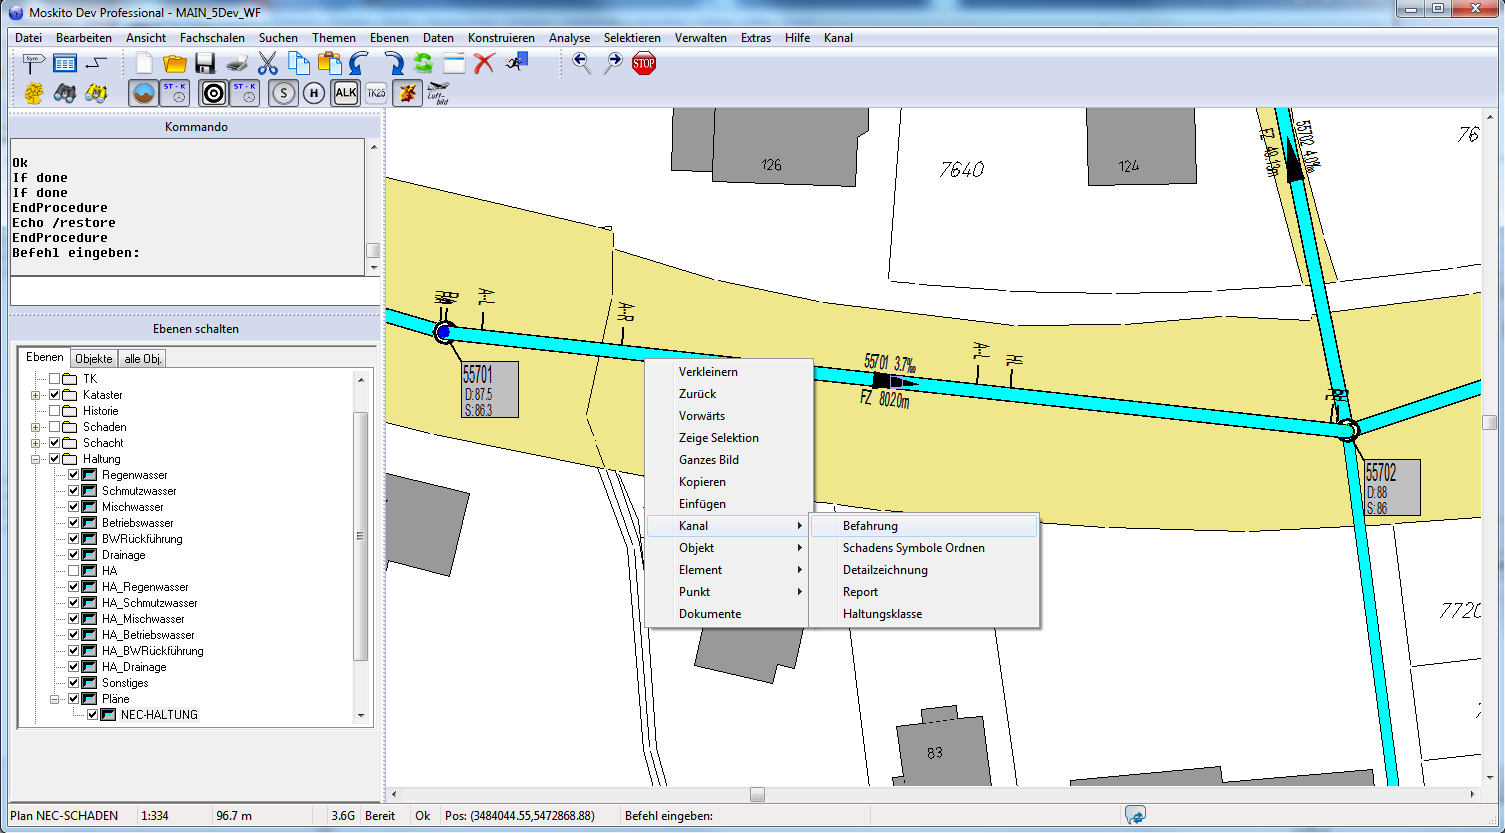Screen dimensions: 1505x833
Task: Check the Schaden folder checkbox
Action: (54, 427)
